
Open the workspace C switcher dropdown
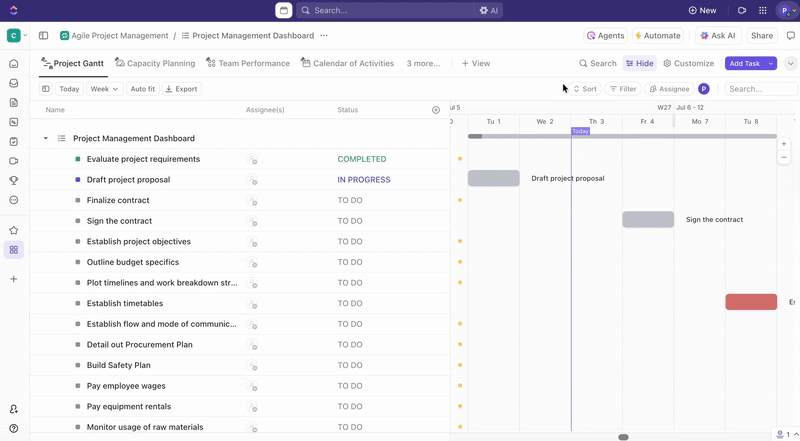point(17,35)
